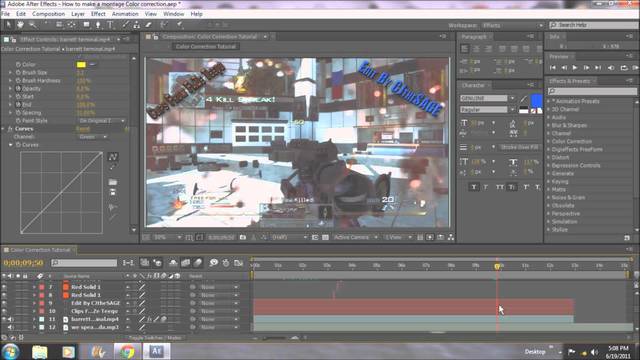This screenshot has width=640, height=360.
Task: Expand Brush Size property triangle
Action: [x=11, y=73]
